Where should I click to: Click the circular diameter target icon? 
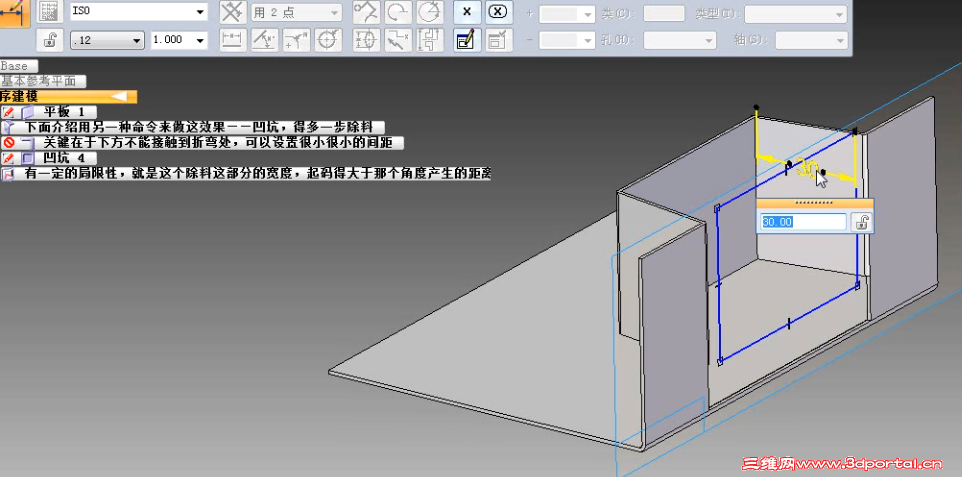point(329,41)
